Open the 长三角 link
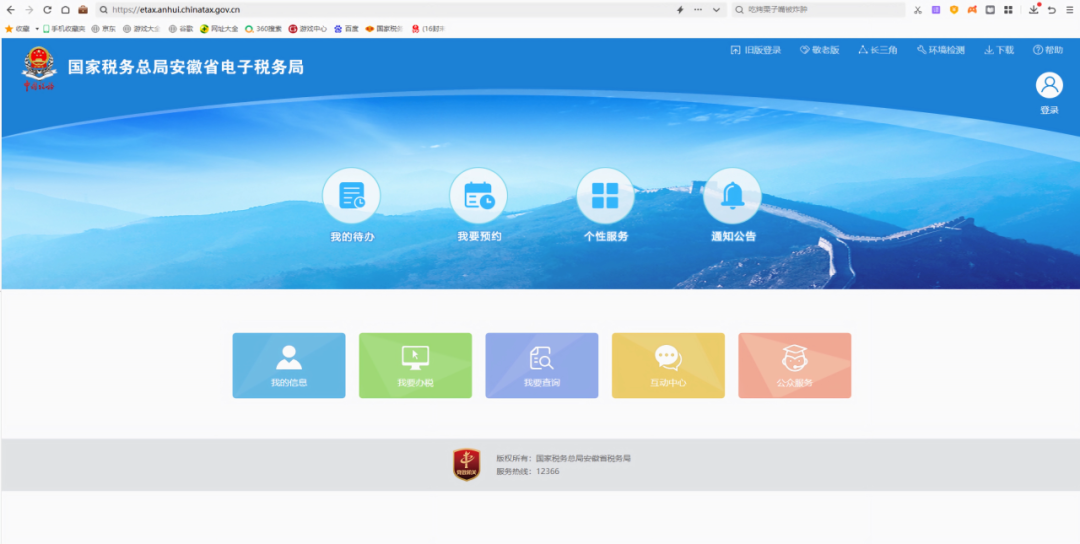Image resolution: width=1080 pixels, height=544 pixels. pos(878,50)
